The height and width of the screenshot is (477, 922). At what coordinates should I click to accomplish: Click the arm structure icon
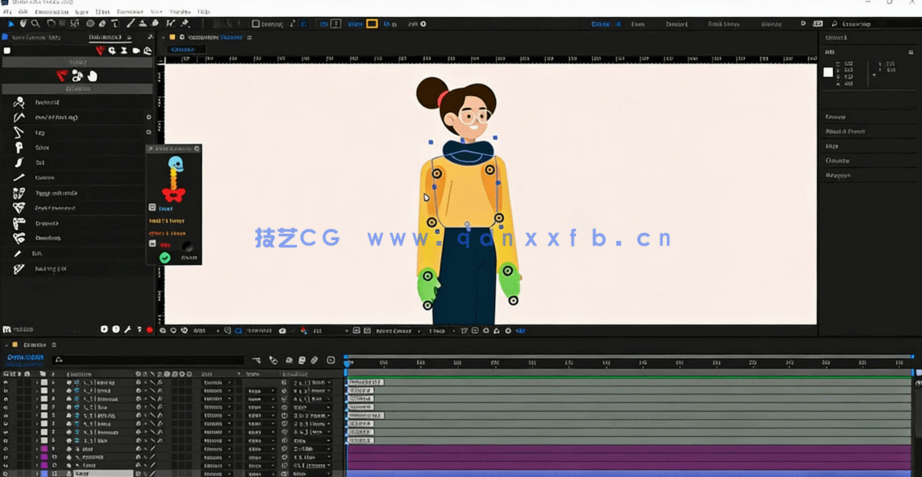pyautogui.click(x=19, y=117)
